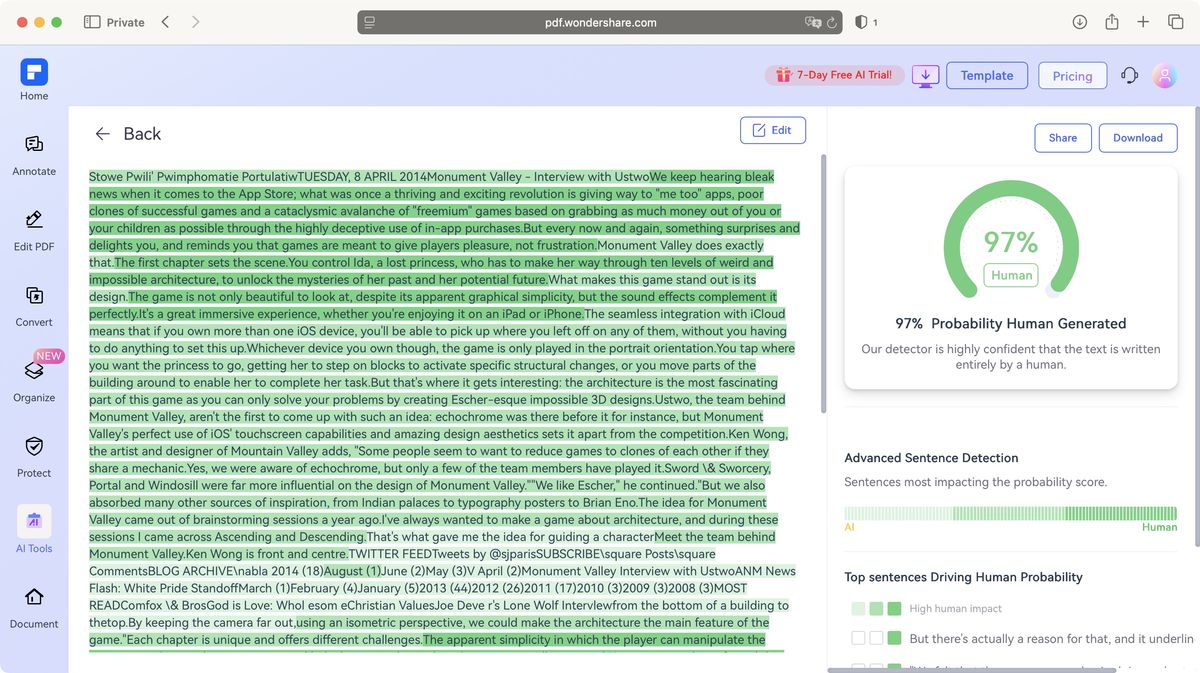Open the Template page
Viewport: 1200px width, 673px height.
click(987, 75)
